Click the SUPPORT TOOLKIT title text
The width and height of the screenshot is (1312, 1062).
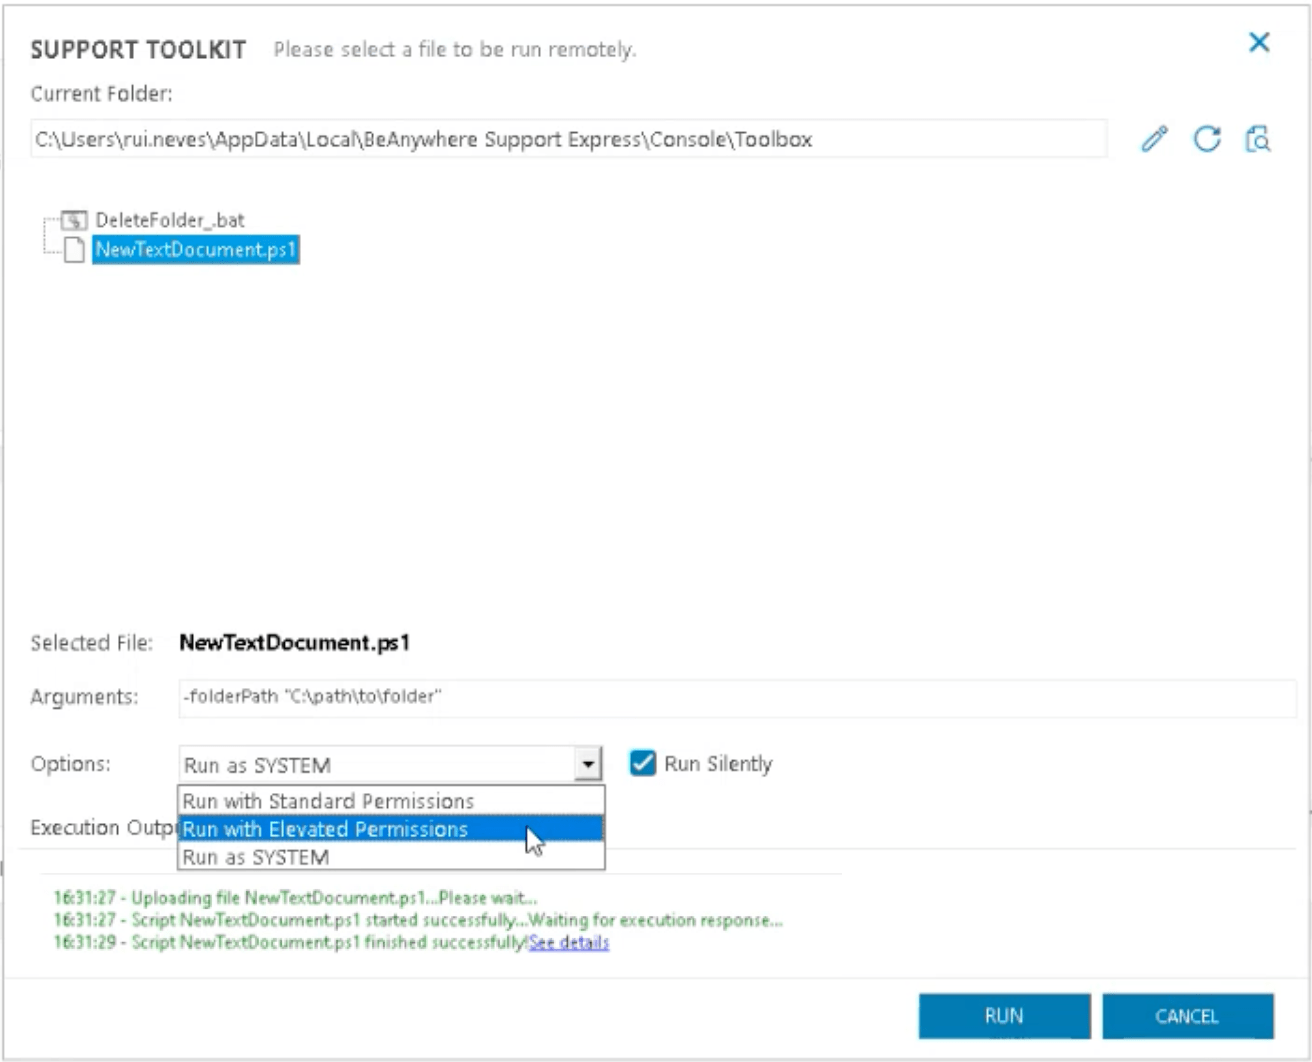click(138, 50)
